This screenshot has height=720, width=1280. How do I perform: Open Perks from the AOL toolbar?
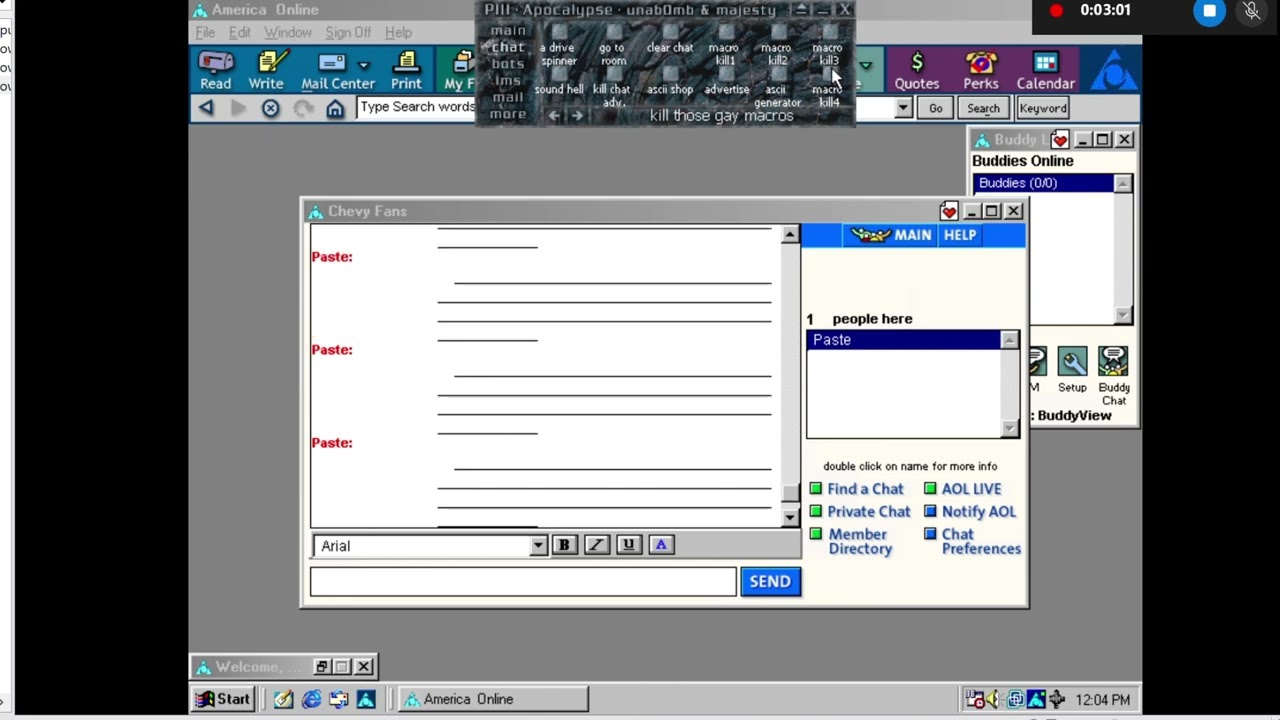[x=981, y=70]
